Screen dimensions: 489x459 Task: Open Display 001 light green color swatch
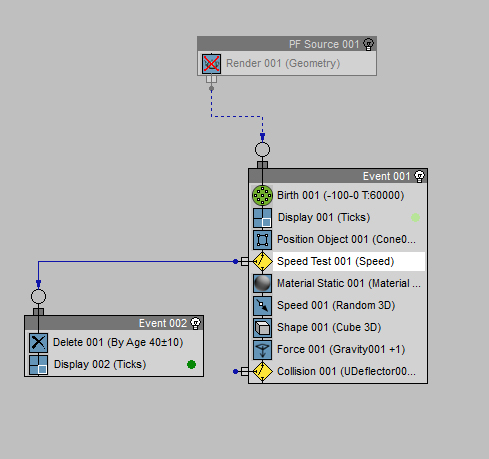tap(415, 218)
